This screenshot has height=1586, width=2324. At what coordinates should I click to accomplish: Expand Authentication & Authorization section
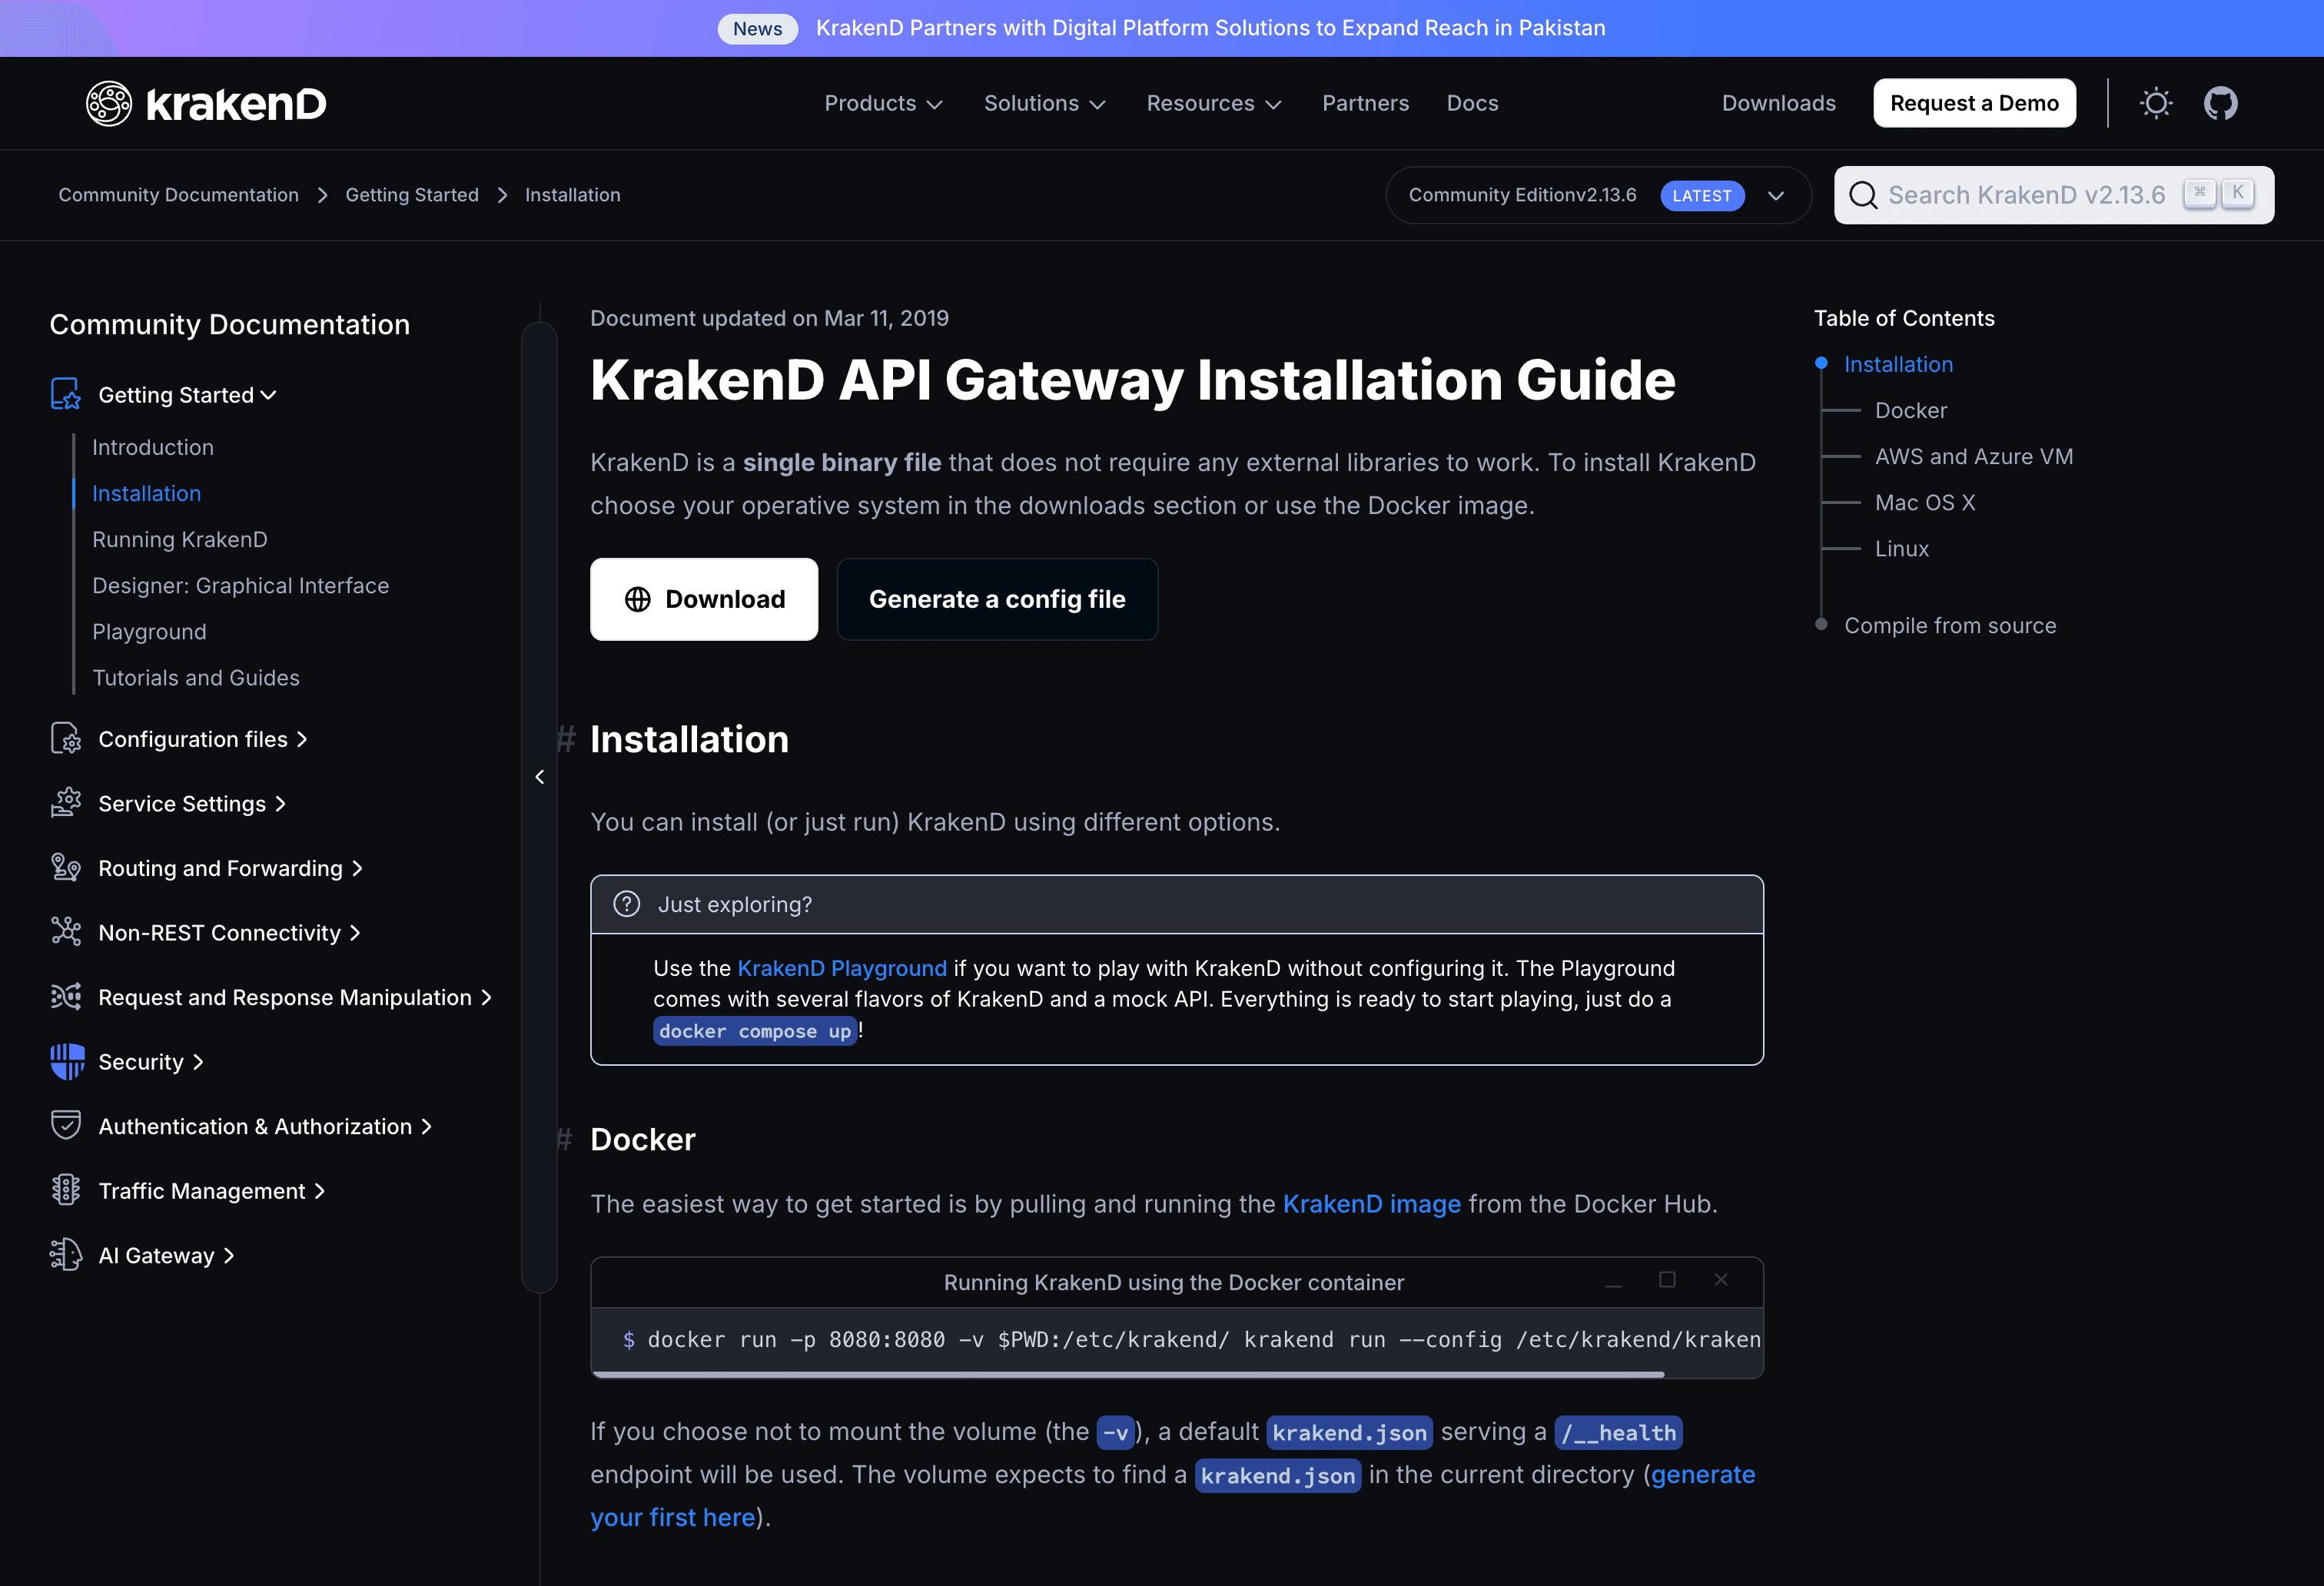(265, 1126)
